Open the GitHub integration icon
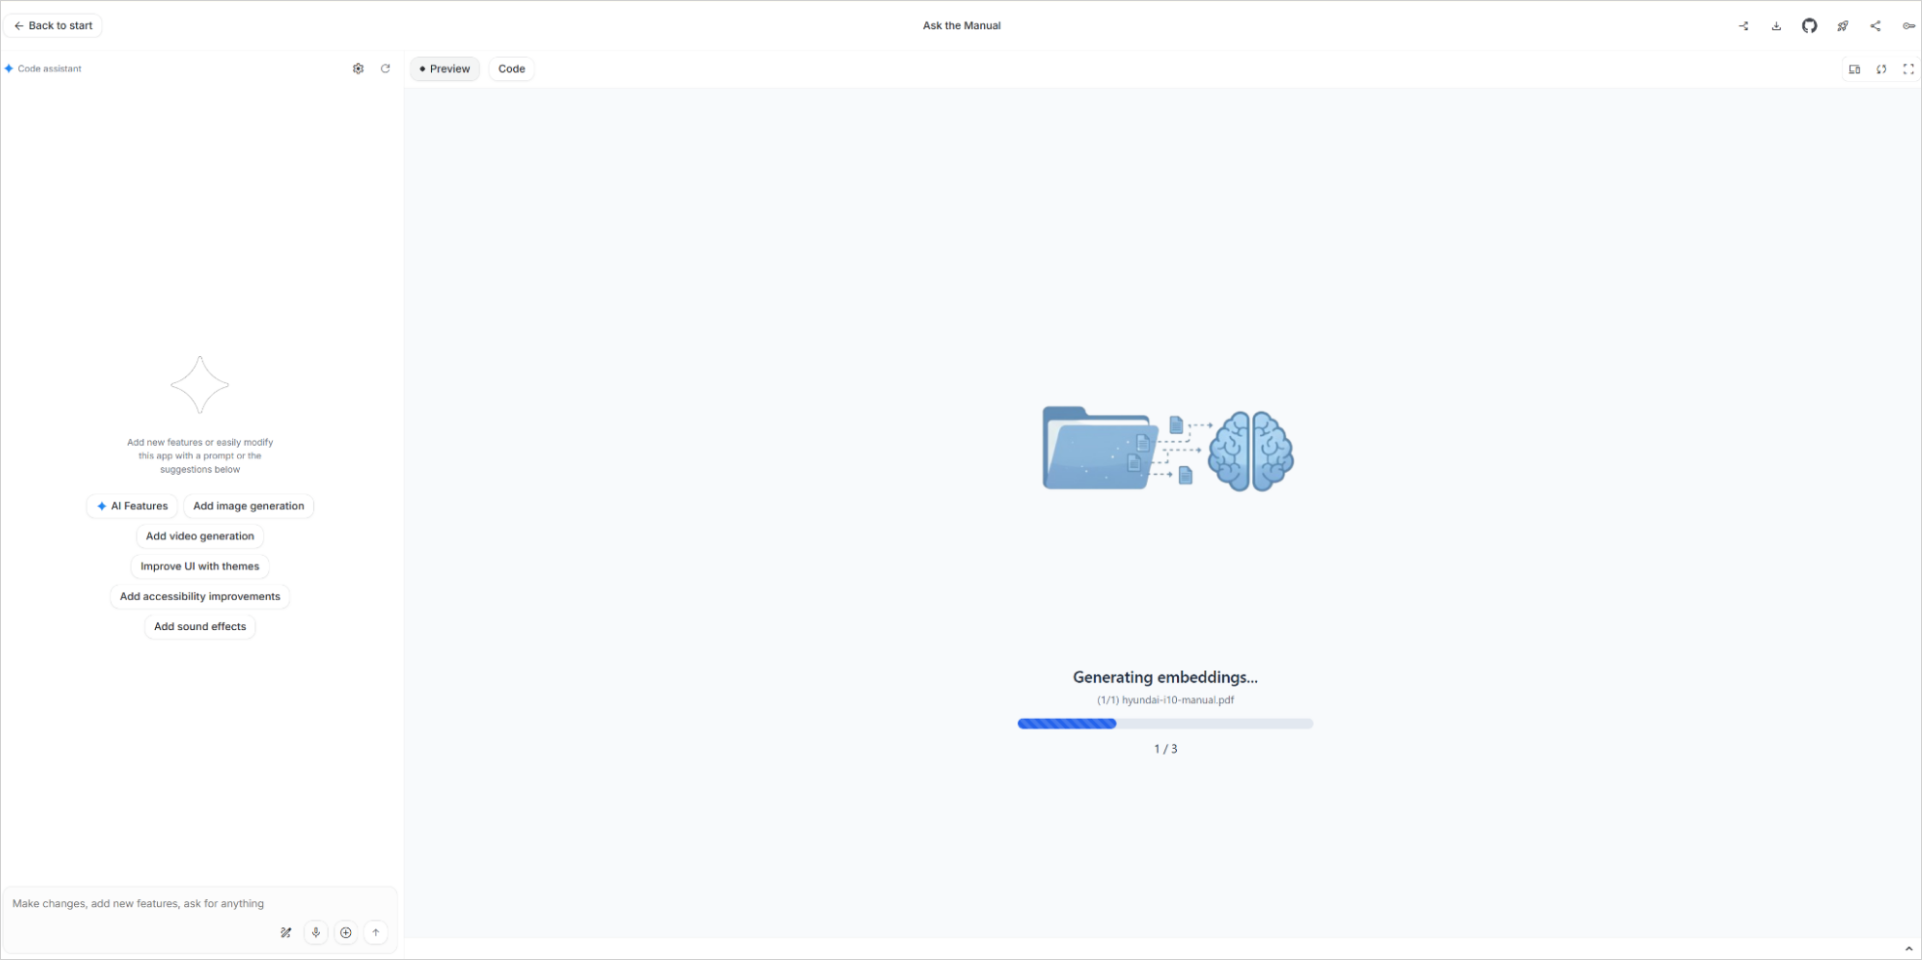1922x960 pixels. pyautogui.click(x=1809, y=26)
